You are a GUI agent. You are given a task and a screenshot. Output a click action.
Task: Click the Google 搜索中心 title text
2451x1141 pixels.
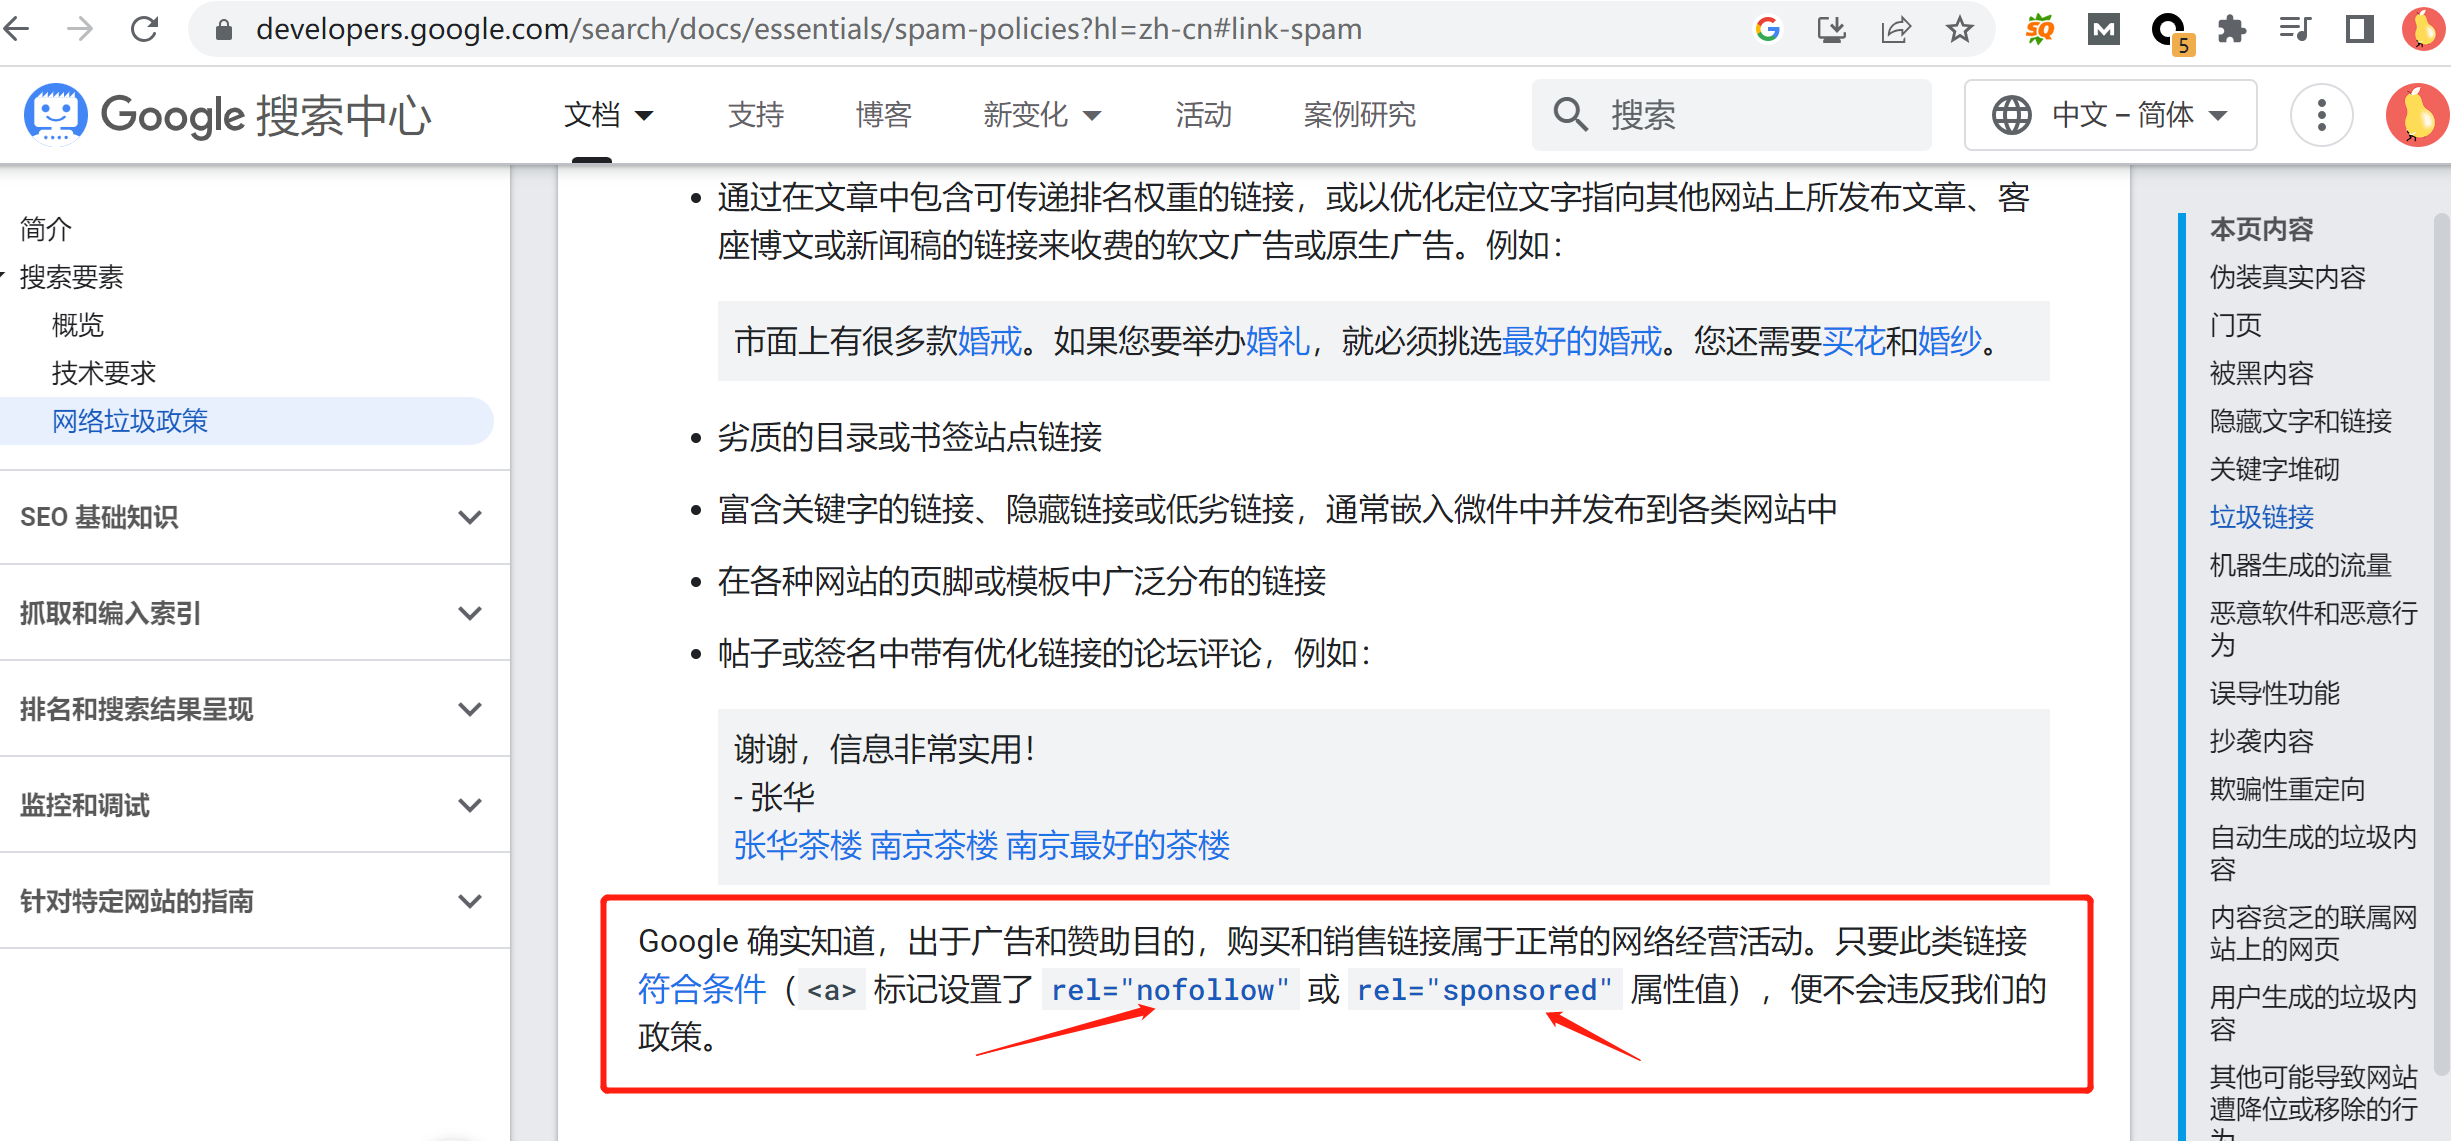[x=266, y=115]
